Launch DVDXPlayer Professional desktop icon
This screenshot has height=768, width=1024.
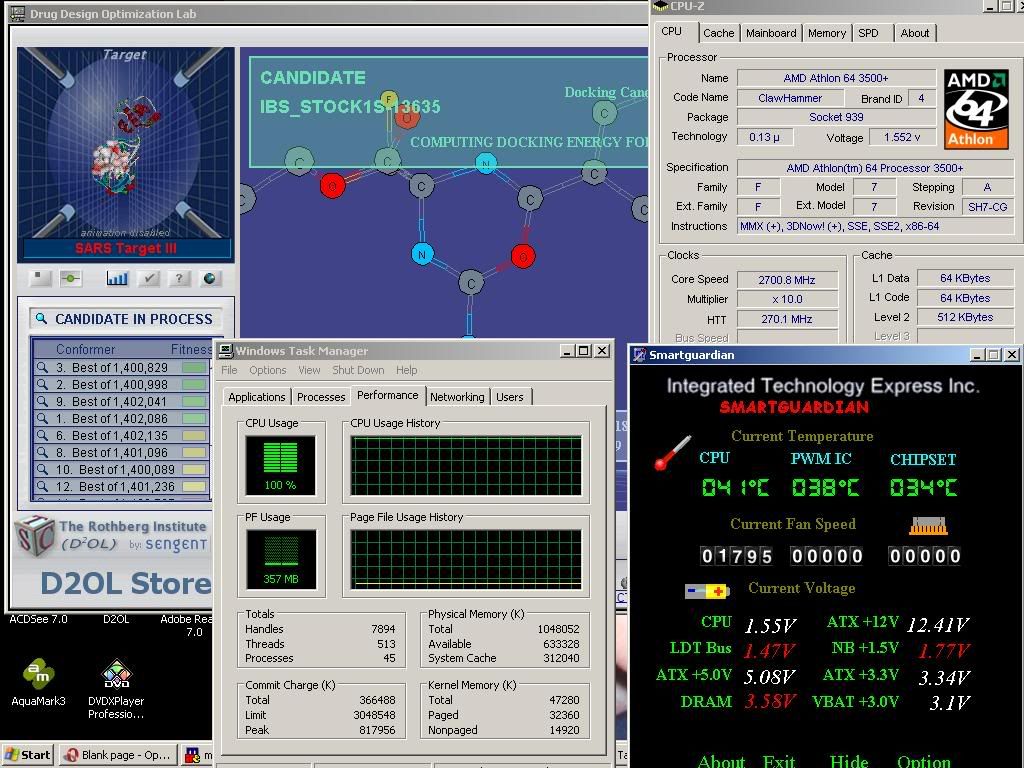click(x=116, y=676)
